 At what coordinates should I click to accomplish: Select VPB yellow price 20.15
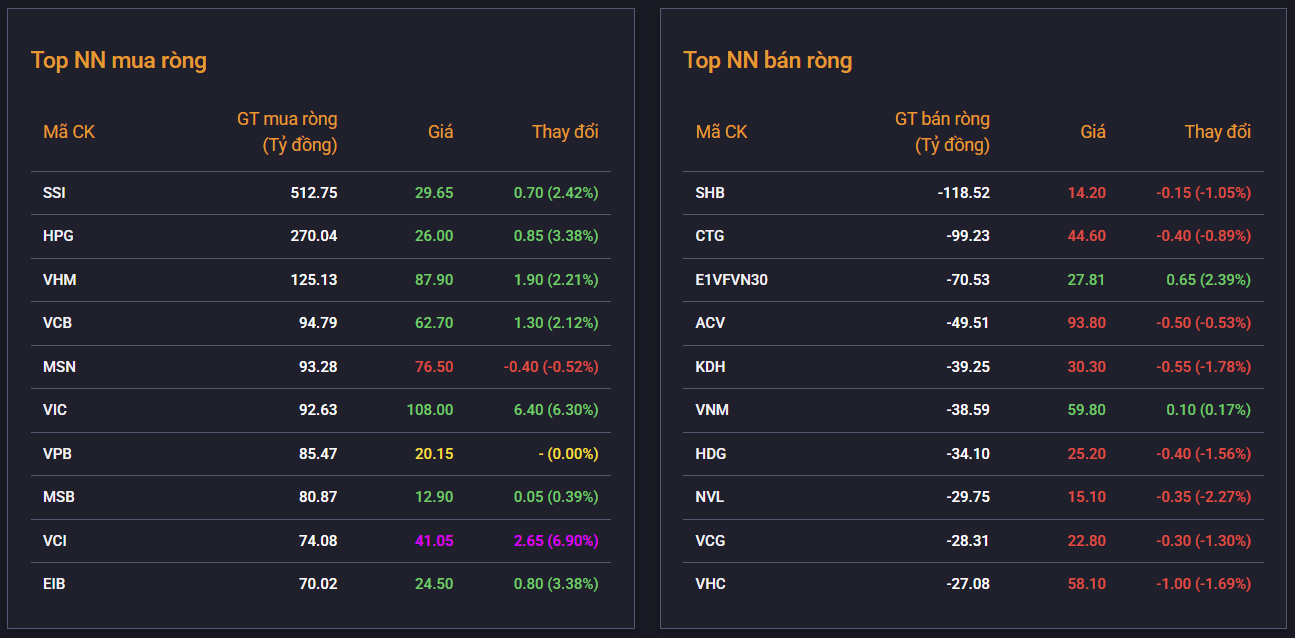[x=435, y=454]
